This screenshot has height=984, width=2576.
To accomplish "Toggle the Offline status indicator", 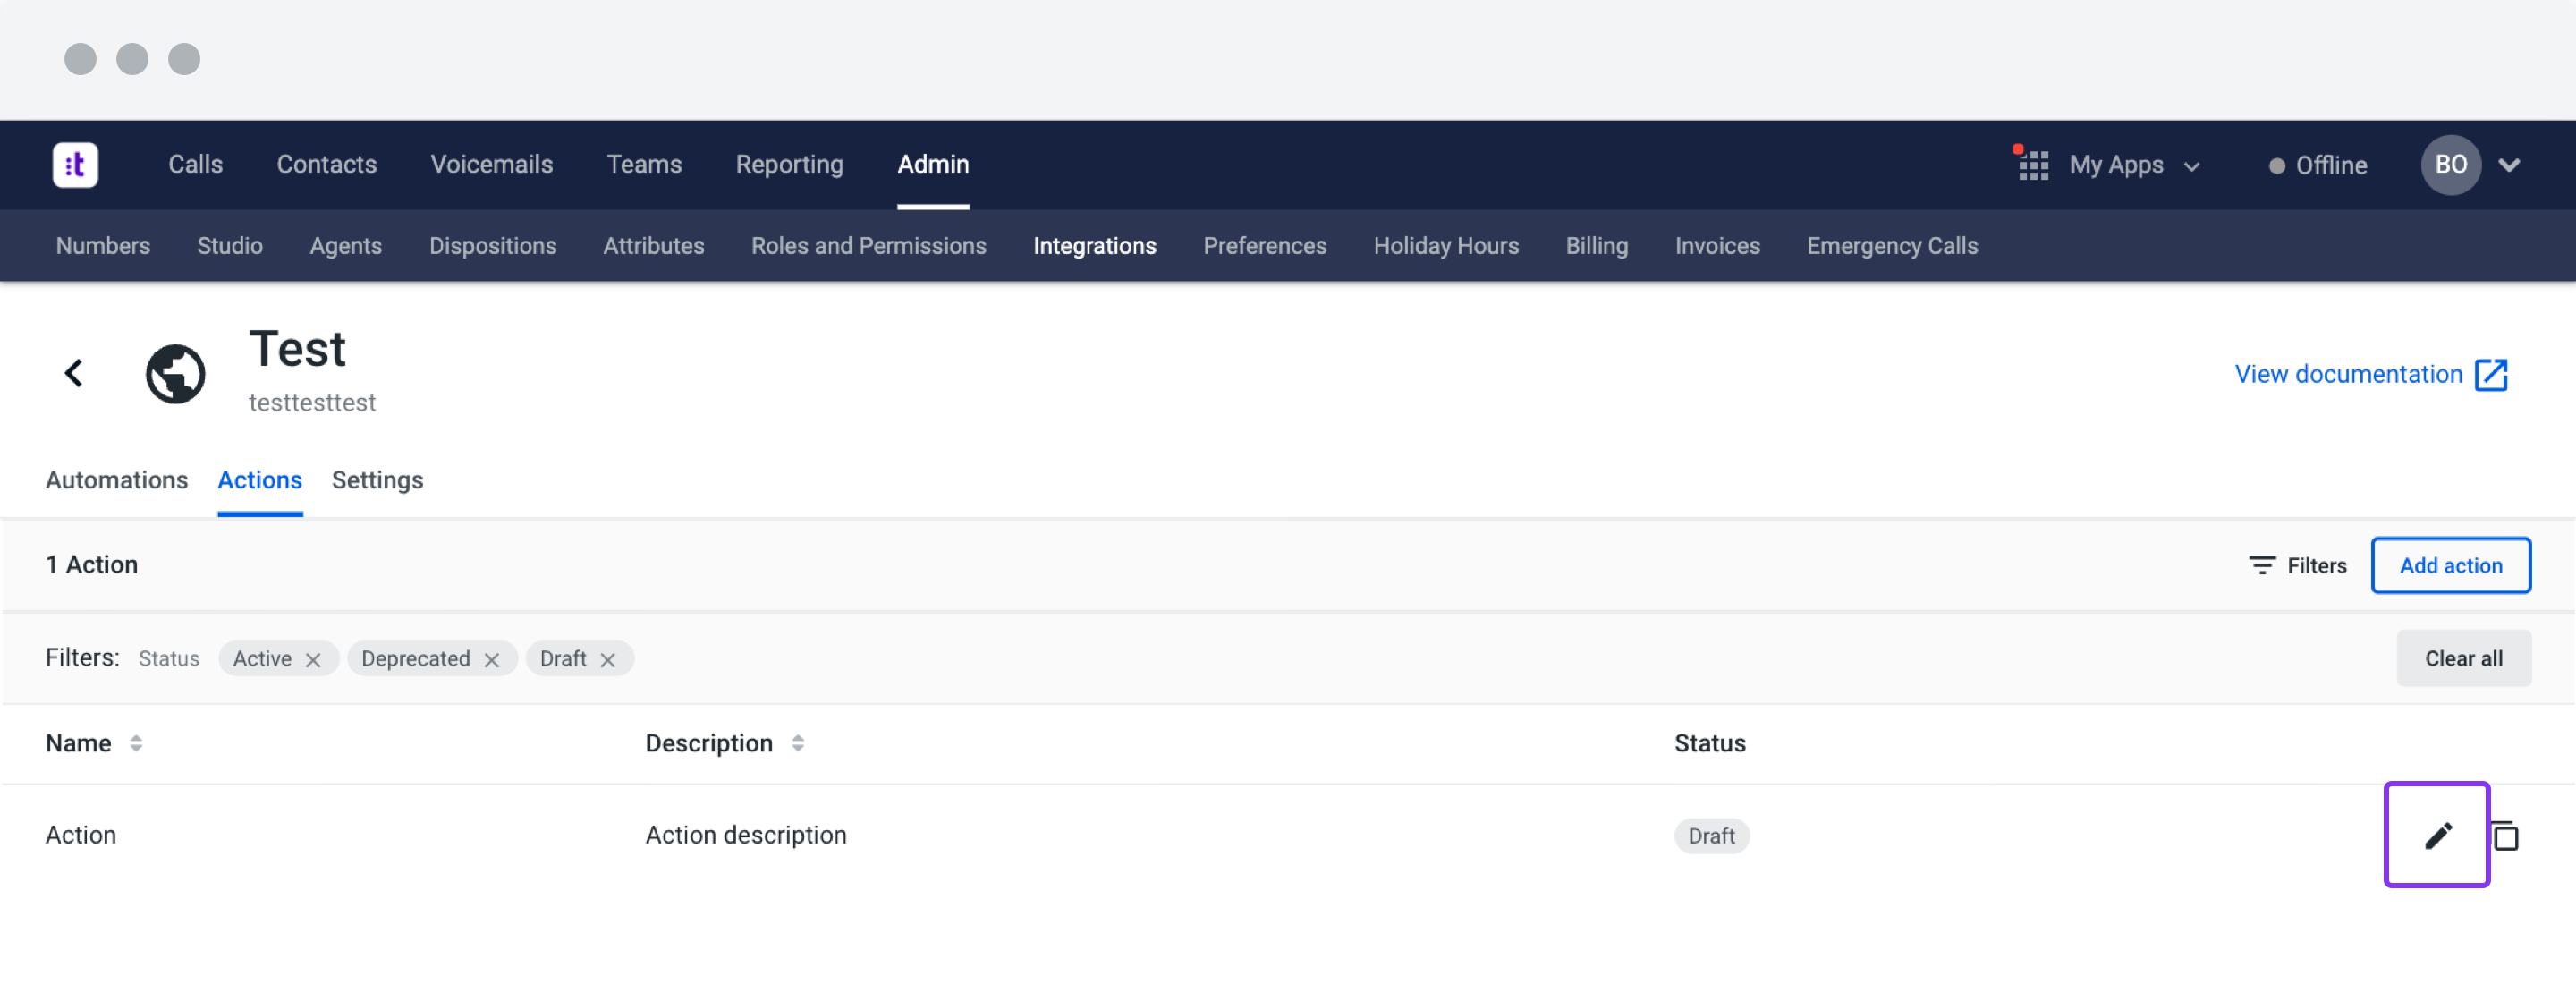I will pyautogui.click(x=2317, y=166).
